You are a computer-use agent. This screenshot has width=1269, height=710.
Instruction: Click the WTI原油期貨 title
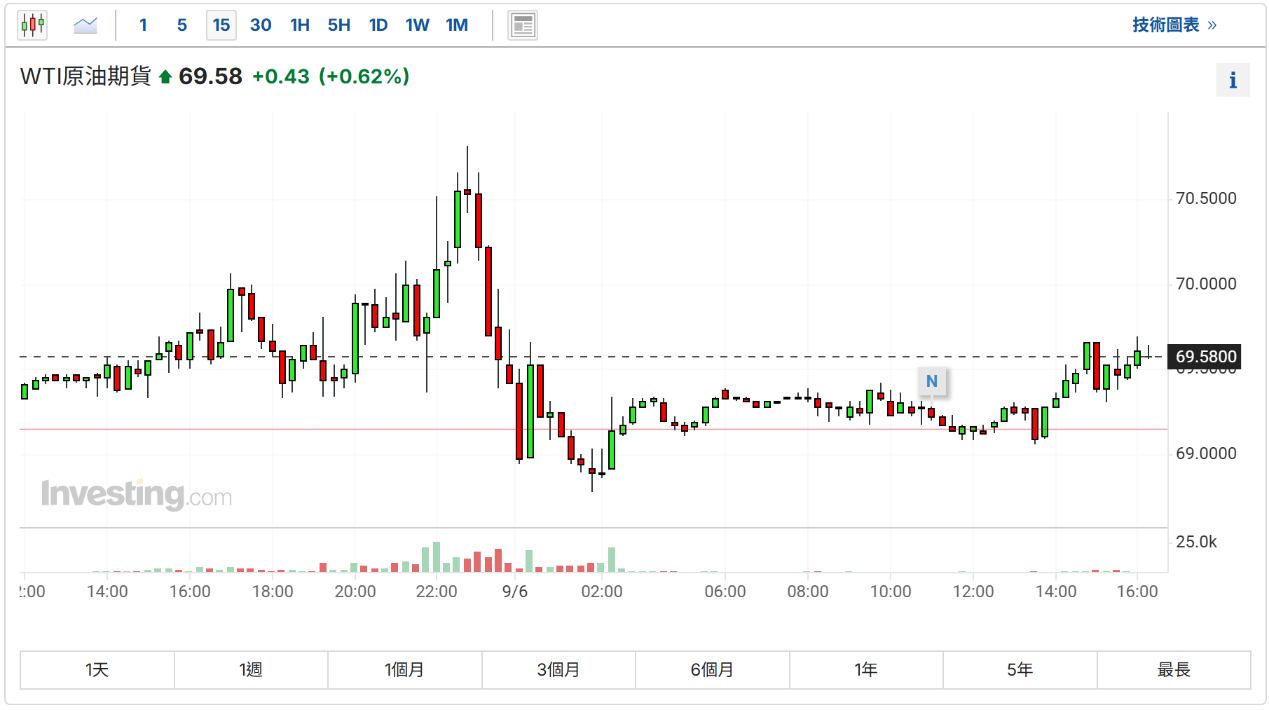[86, 77]
